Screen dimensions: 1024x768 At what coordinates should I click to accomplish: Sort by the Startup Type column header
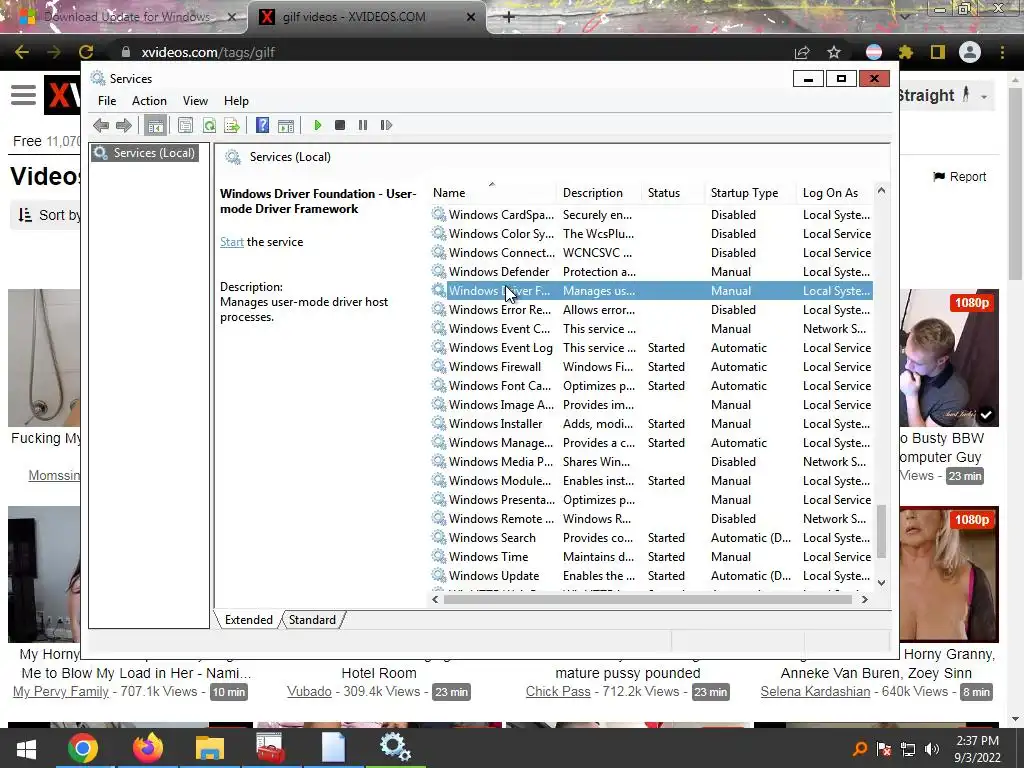pos(751,193)
